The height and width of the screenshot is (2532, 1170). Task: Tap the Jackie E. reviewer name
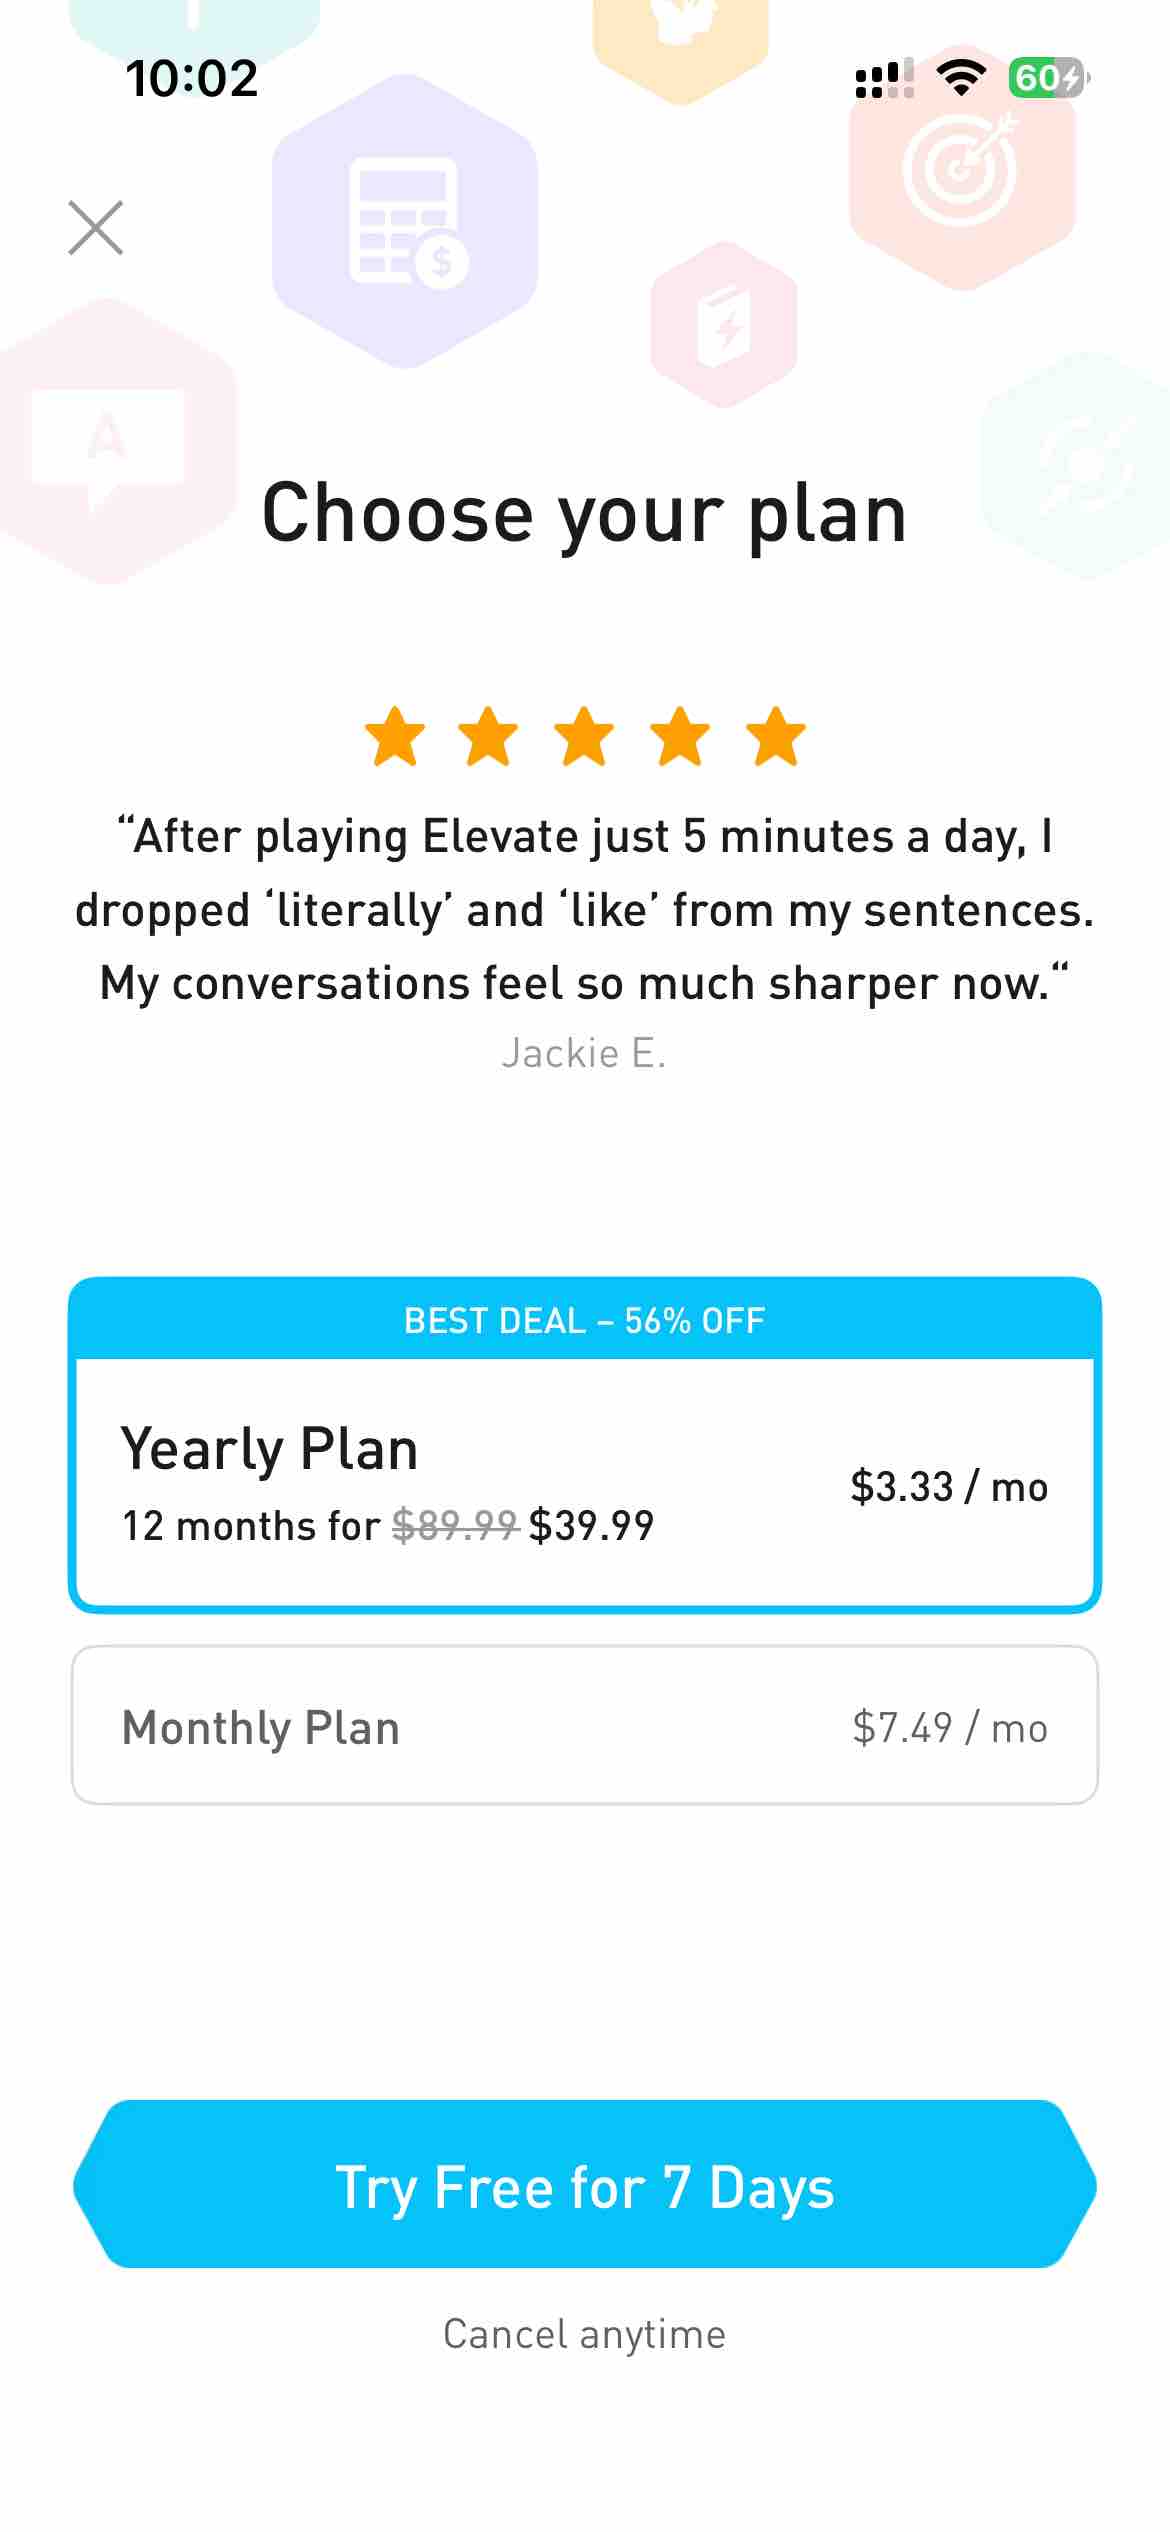(584, 1053)
